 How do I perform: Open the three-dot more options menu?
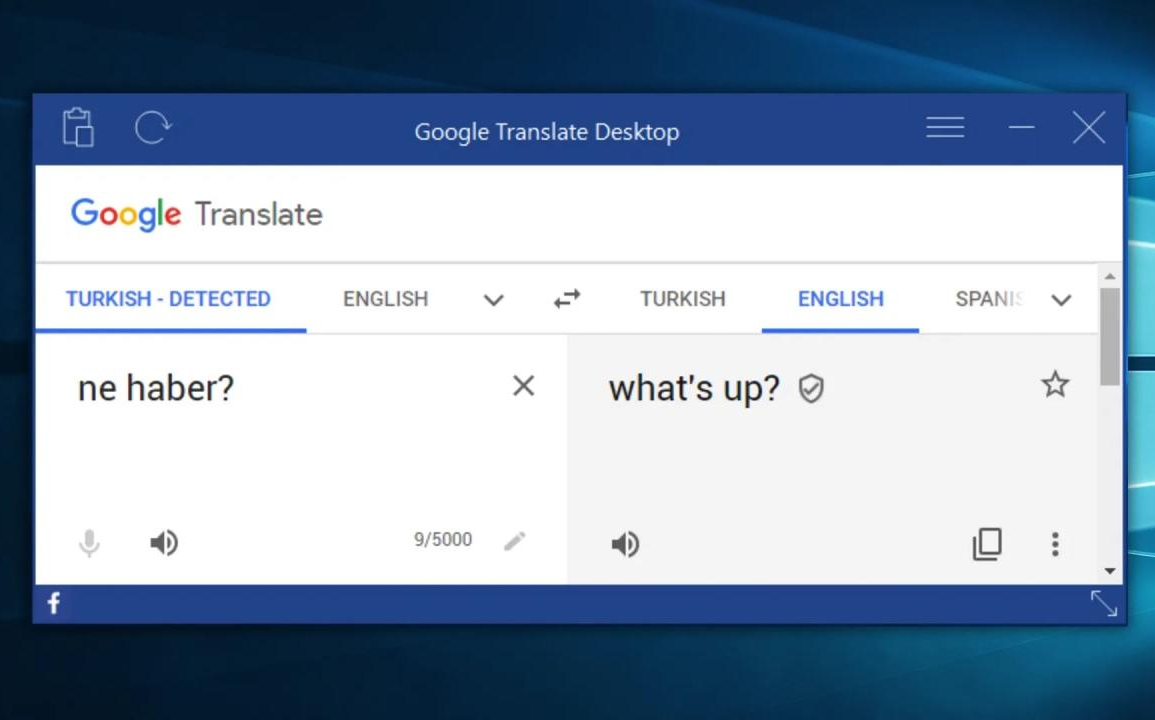click(1055, 545)
